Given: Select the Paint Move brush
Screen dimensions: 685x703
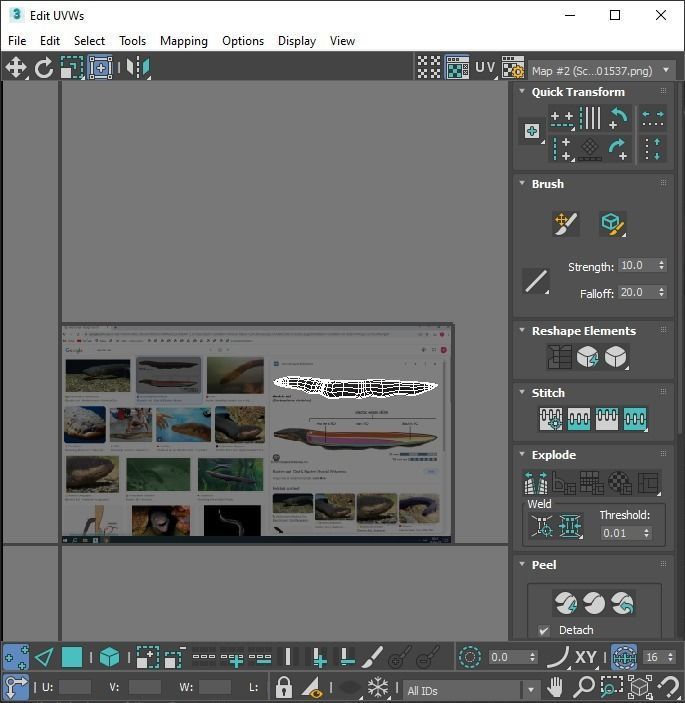Looking at the screenshot, I should click(566, 223).
